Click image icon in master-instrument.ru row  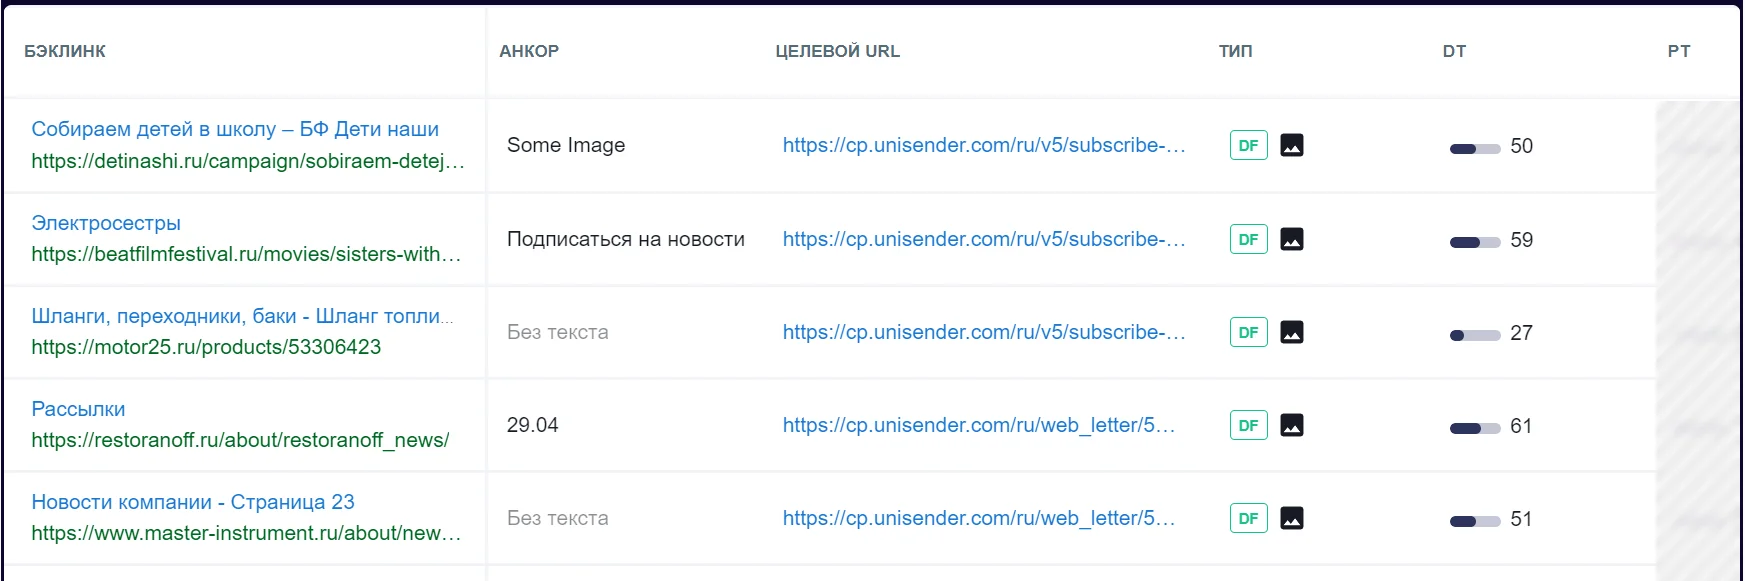coord(1292,518)
